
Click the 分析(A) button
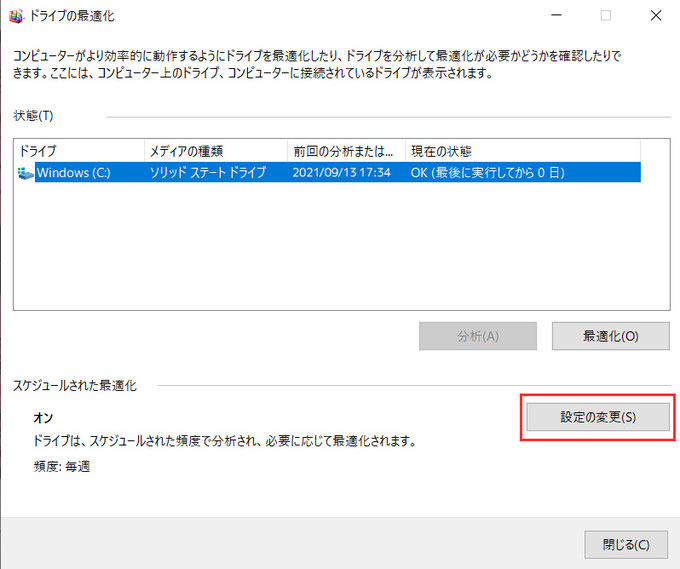pos(478,336)
